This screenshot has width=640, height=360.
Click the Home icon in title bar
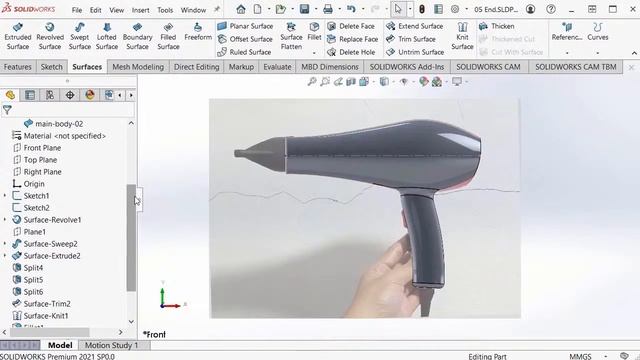tap(241, 9)
